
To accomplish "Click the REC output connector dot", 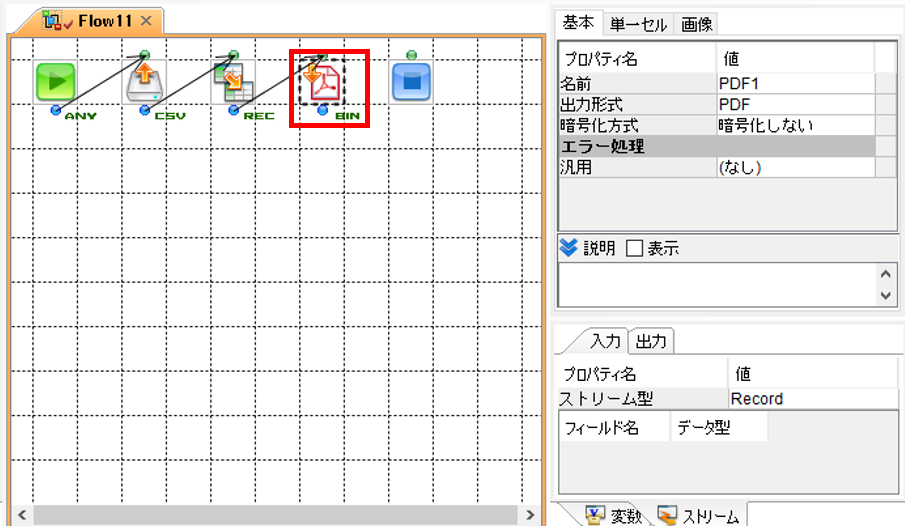I will 233,110.
